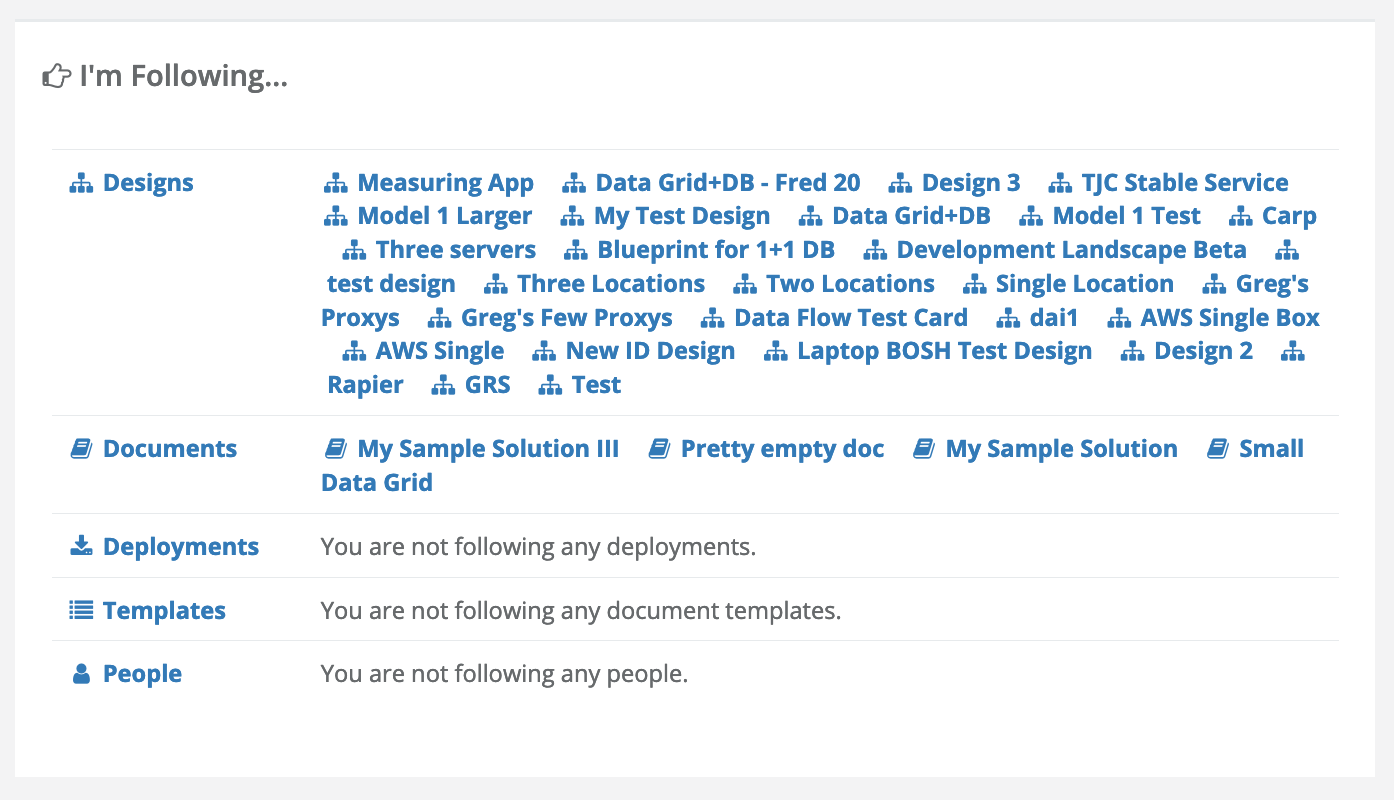Click the People category label

142,674
